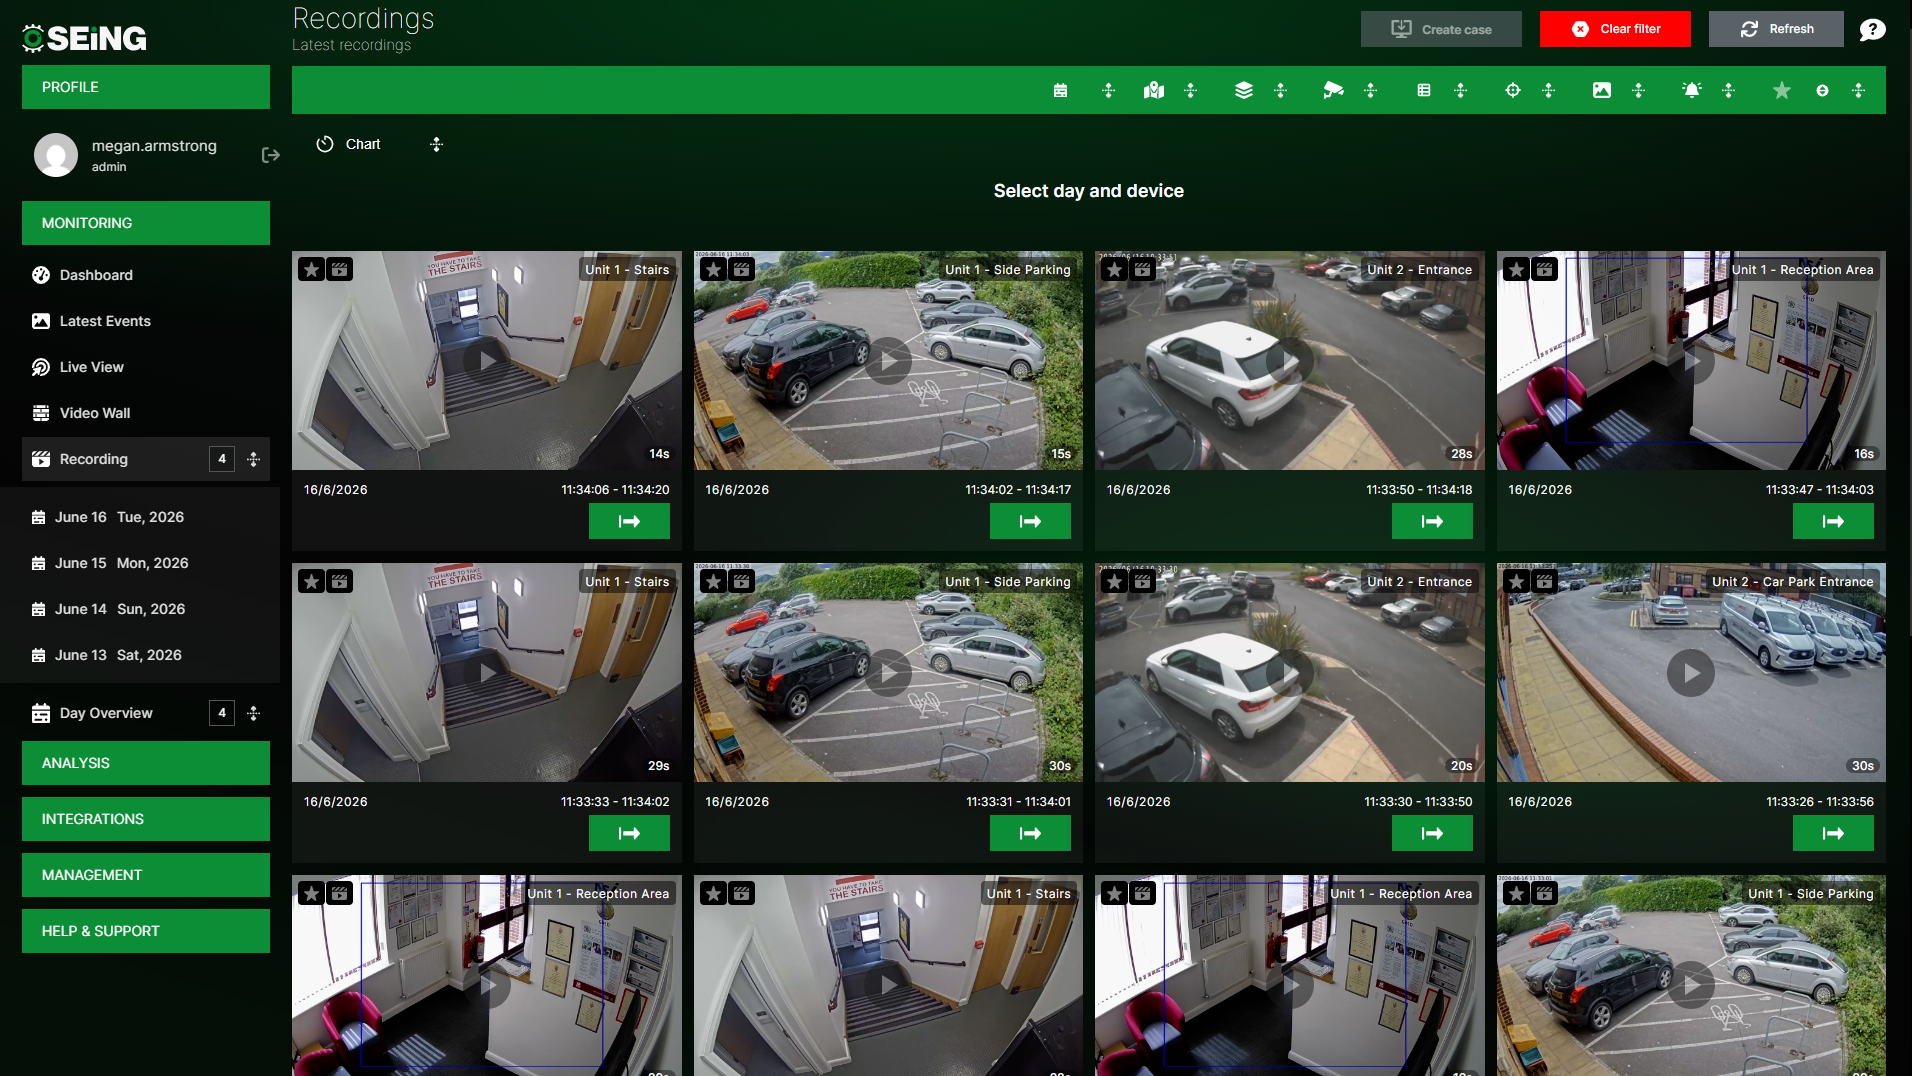Click the clapperboard icon on Stairs 11:34:06 recording
The height and width of the screenshot is (1076, 1912).
point(340,269)
